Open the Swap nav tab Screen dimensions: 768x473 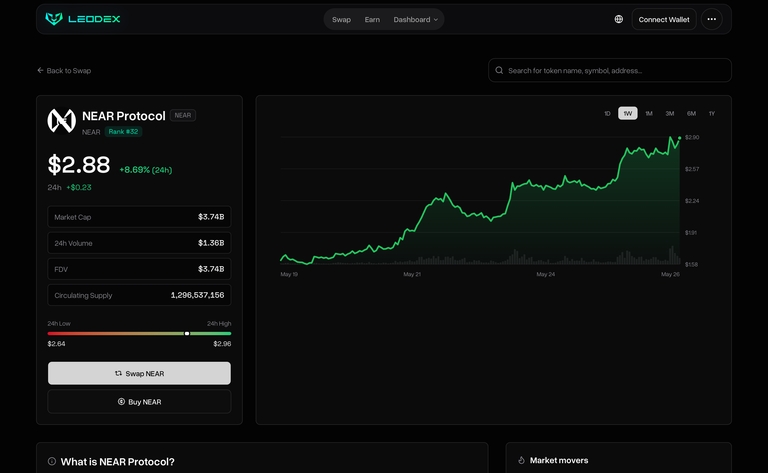click(x=341, y=20)
